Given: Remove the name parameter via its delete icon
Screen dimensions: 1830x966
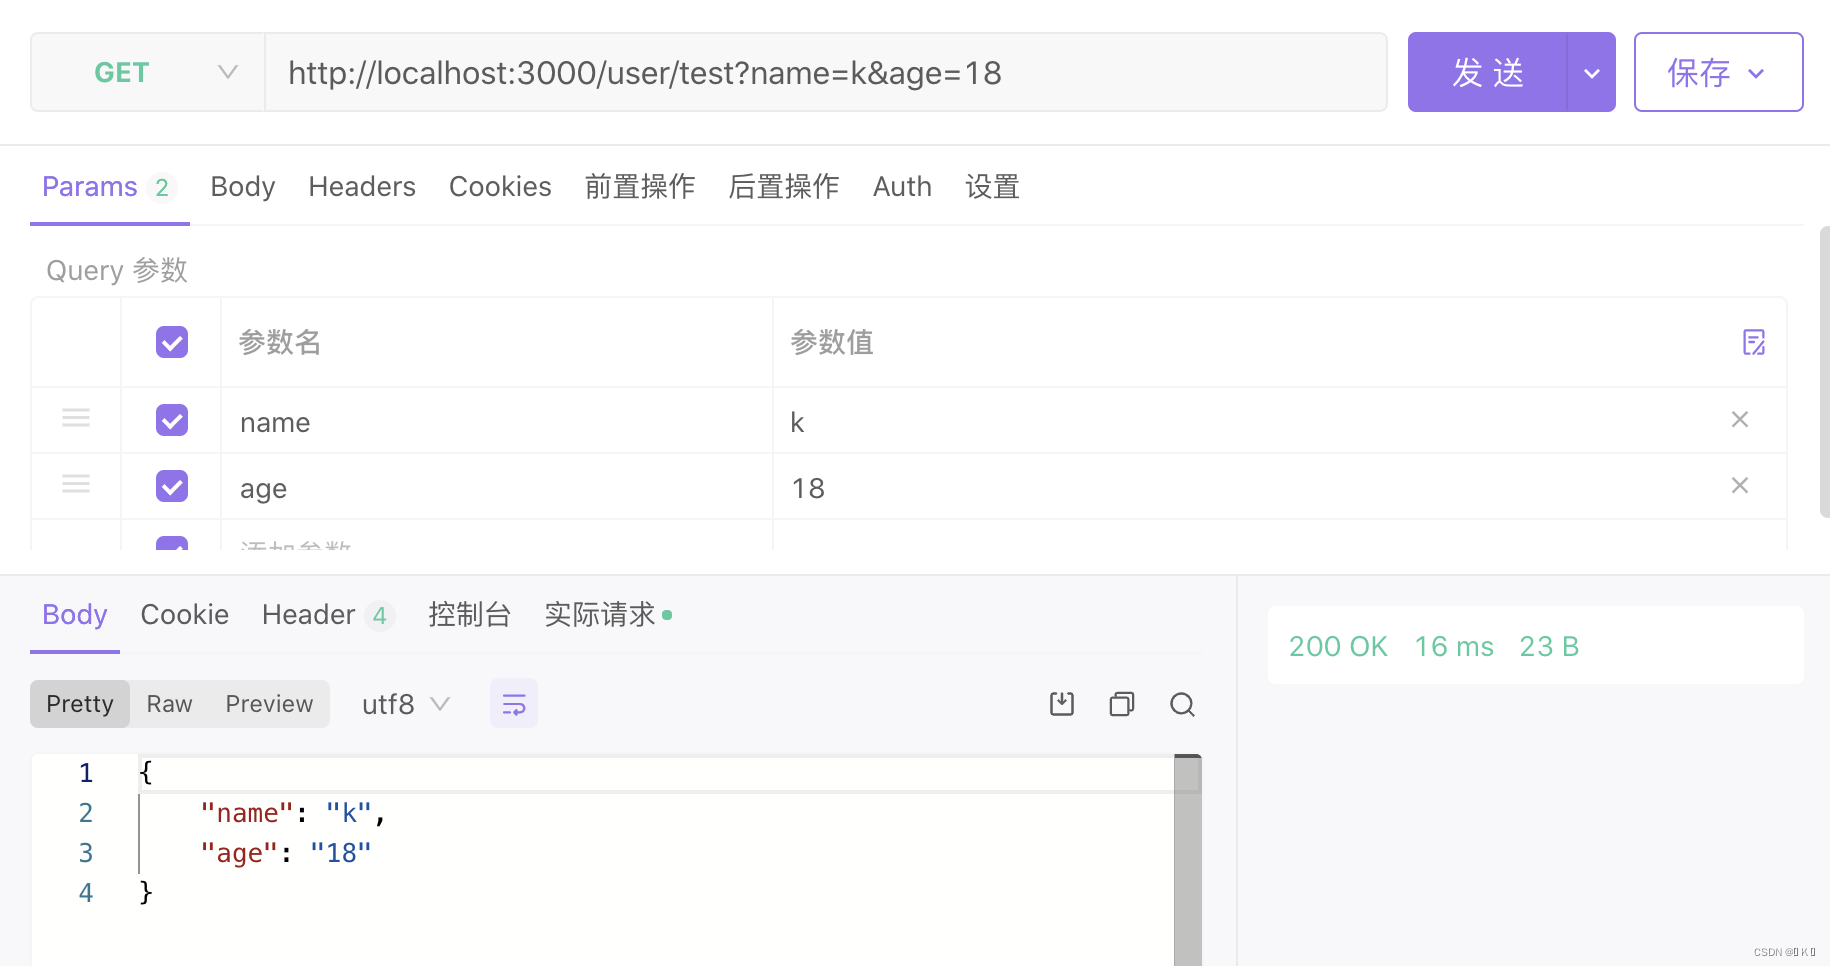Looking at the screenshot, I should coord(1740,419).
